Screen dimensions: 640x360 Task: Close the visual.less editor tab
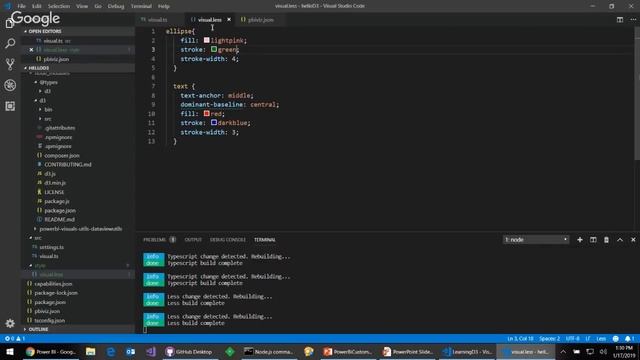[229, 20]
